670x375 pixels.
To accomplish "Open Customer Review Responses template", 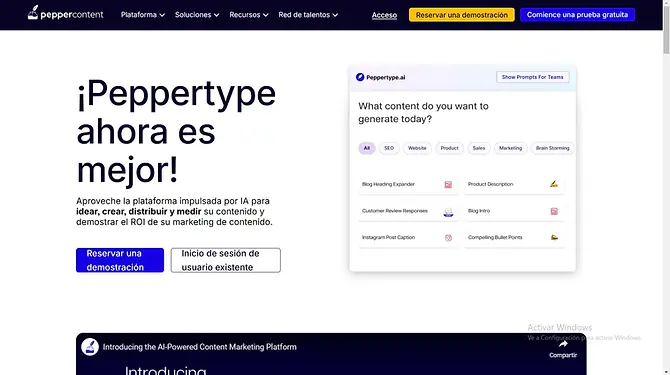I will pyautogui.click(x=408, y=211).
